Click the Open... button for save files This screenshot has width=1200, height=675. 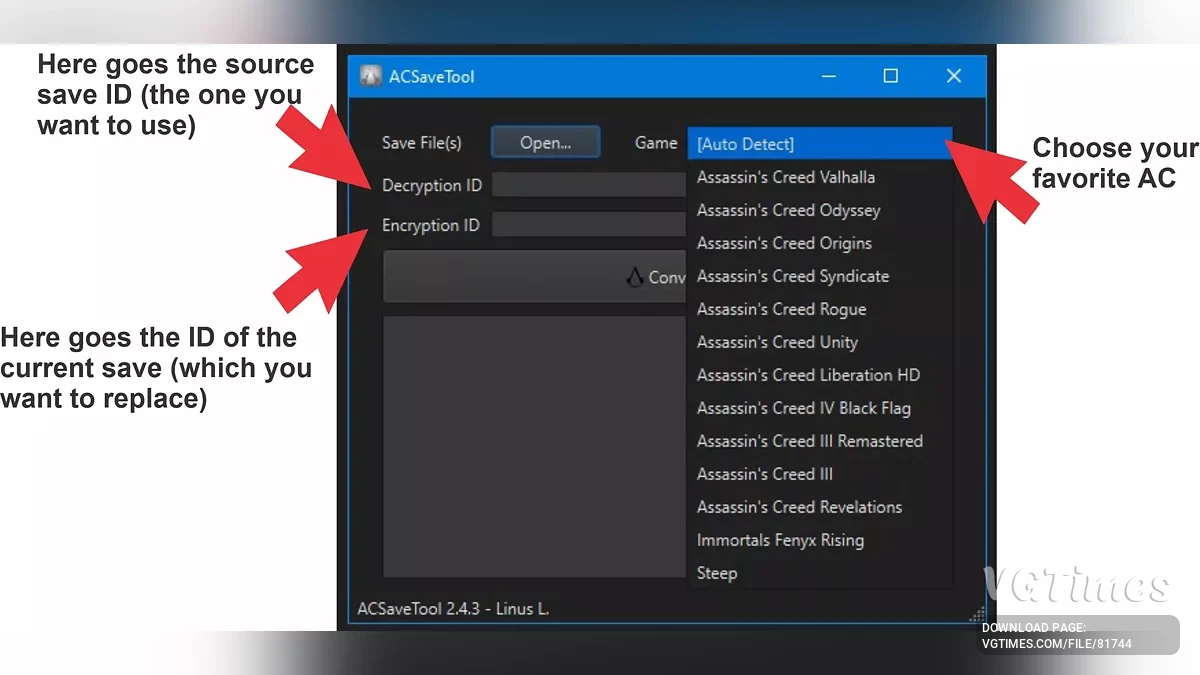[545, 143]
